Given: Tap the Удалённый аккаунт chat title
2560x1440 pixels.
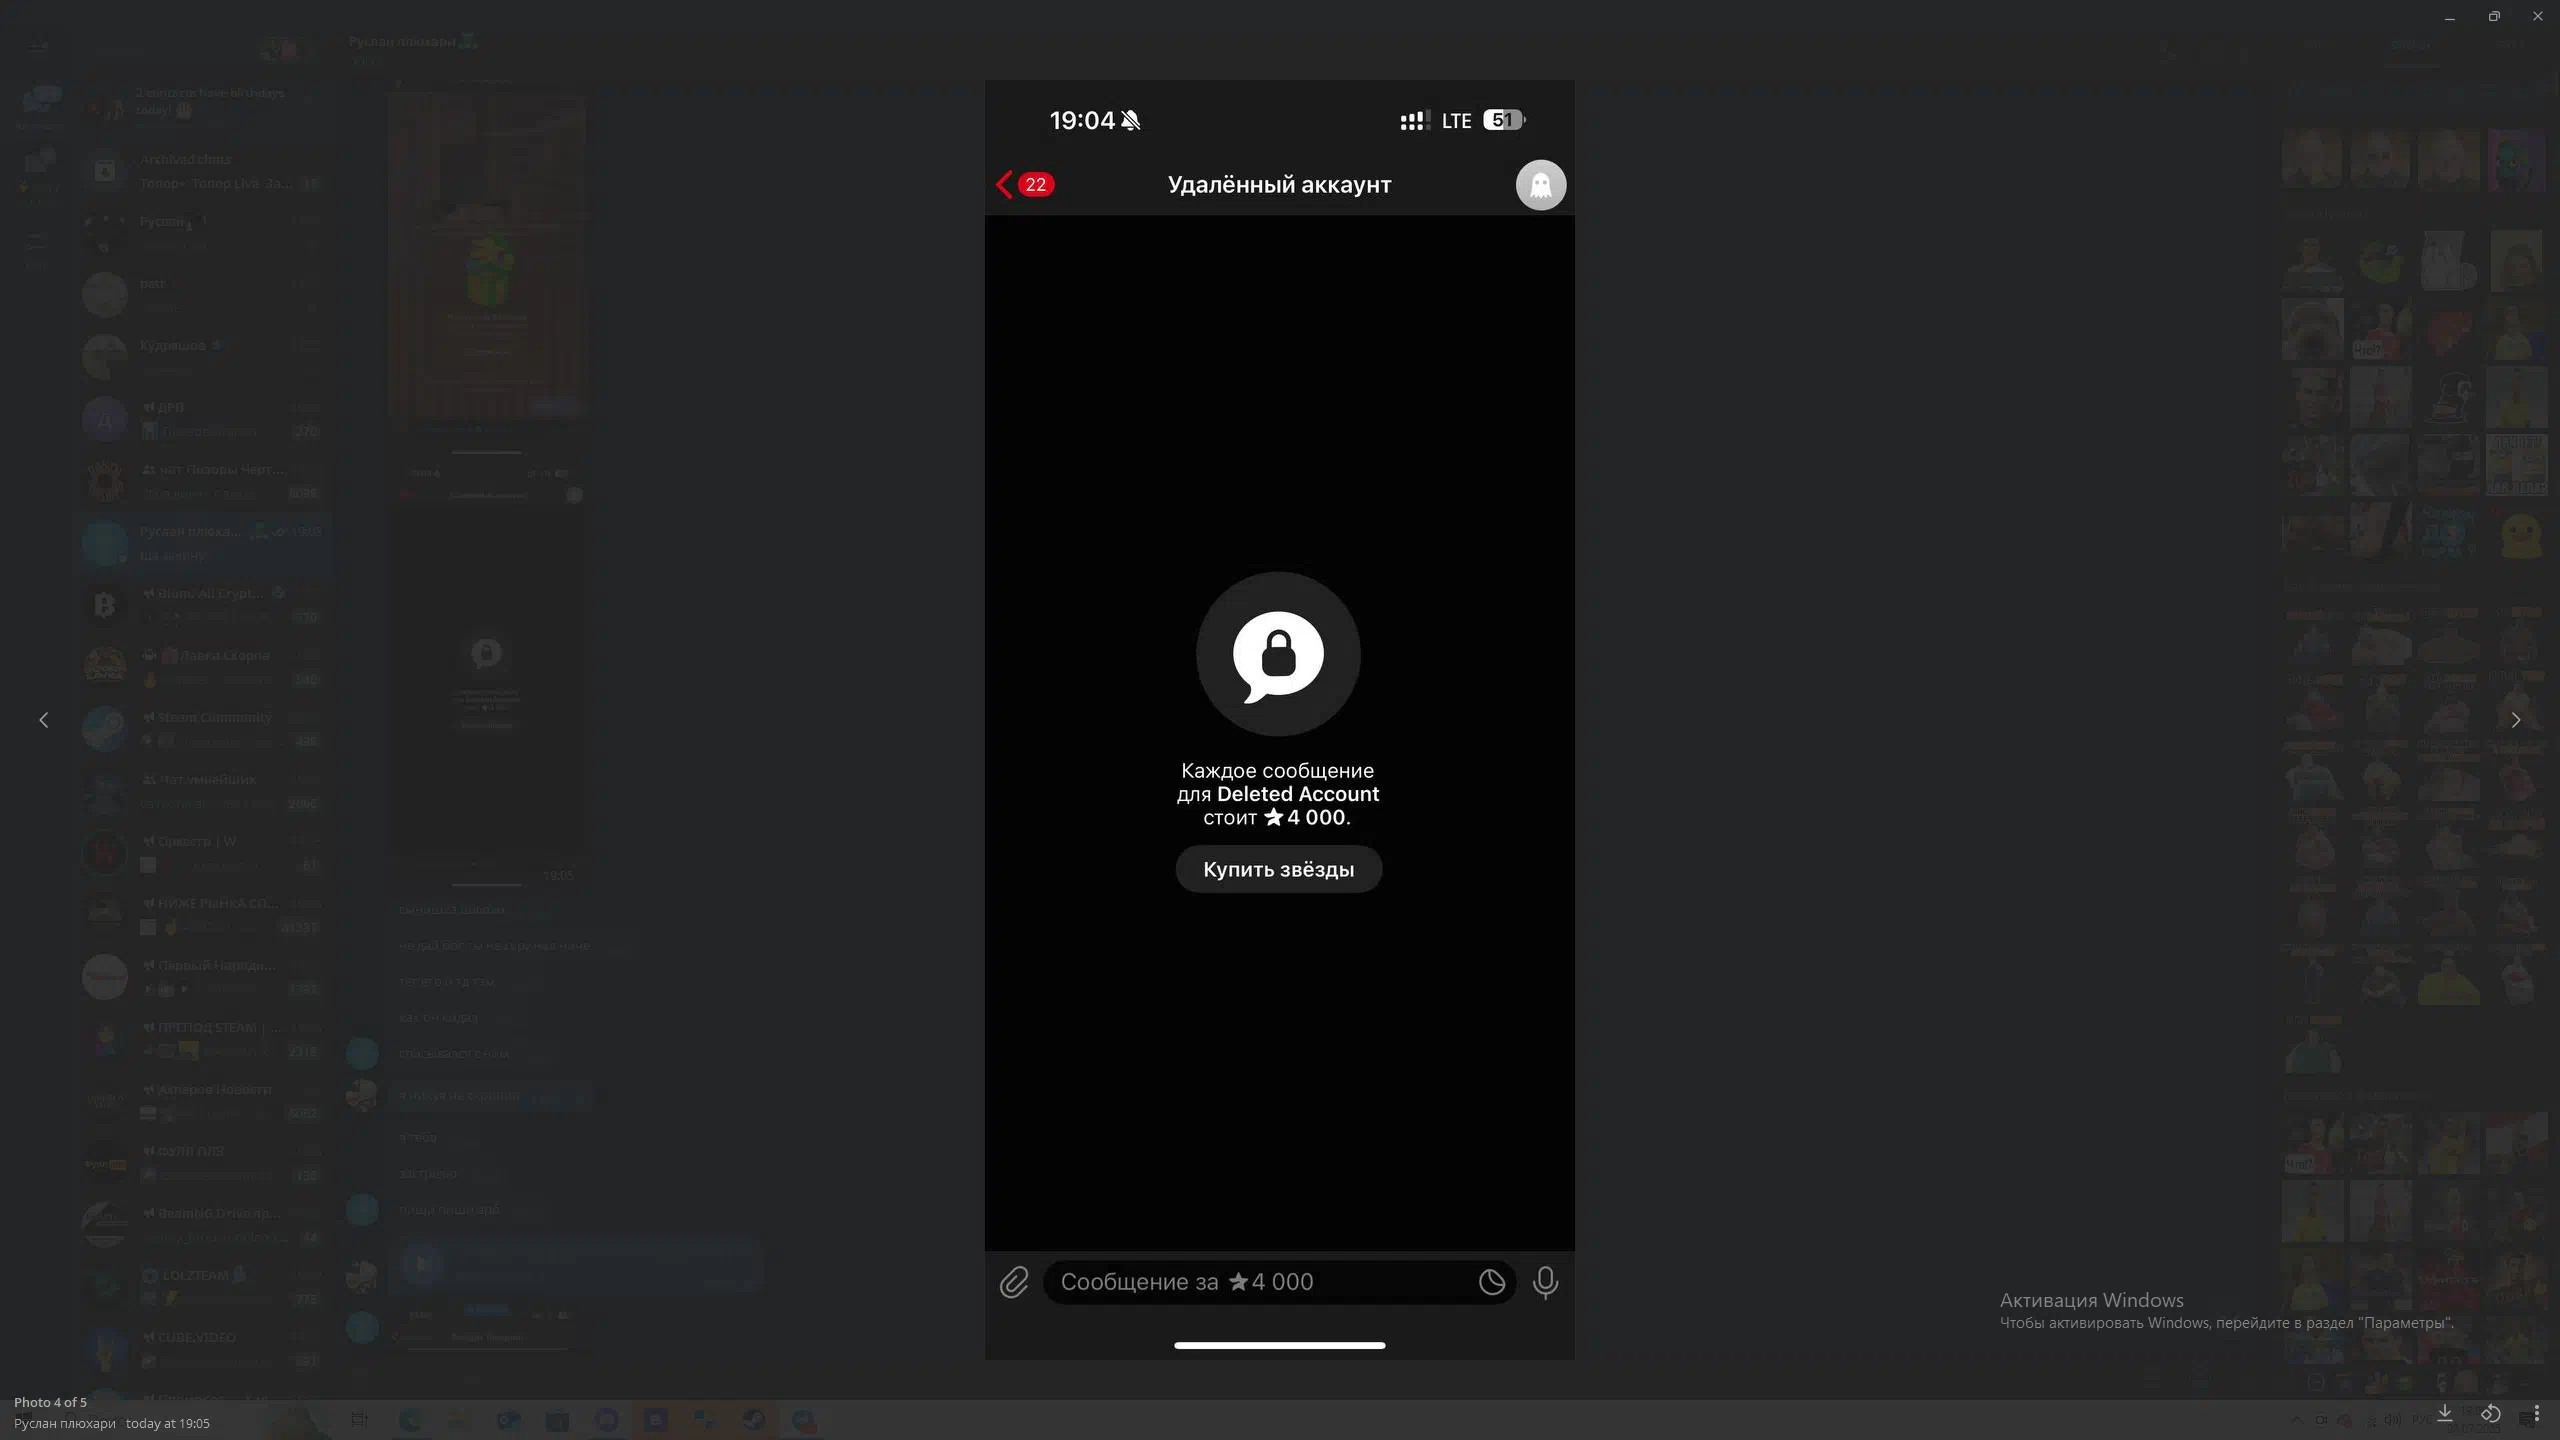Looking at the screenshot, I should tap(1279, 185).
